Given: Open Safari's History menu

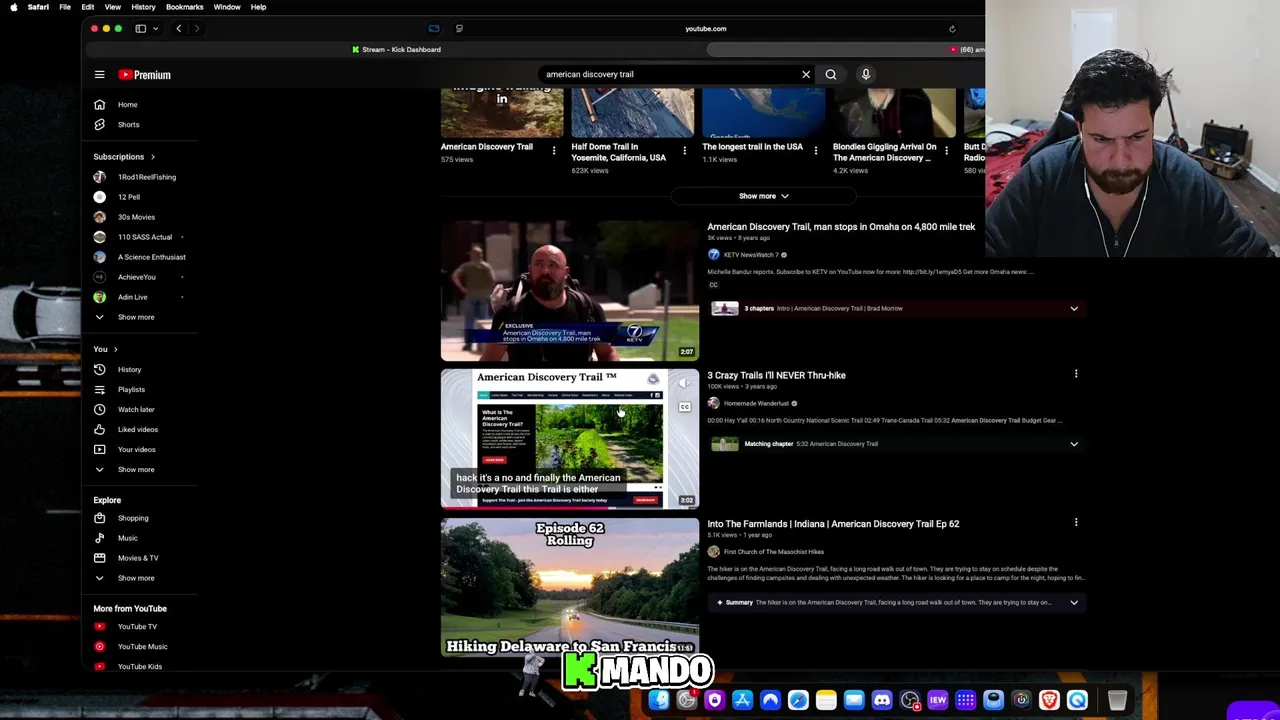Looking at the screenshot, I should tap(143, 7).
